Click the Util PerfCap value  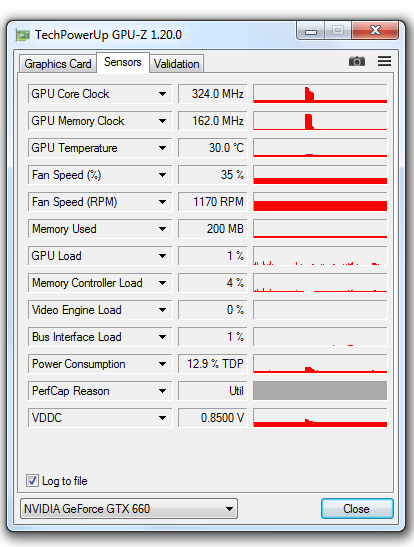(213, 391)
